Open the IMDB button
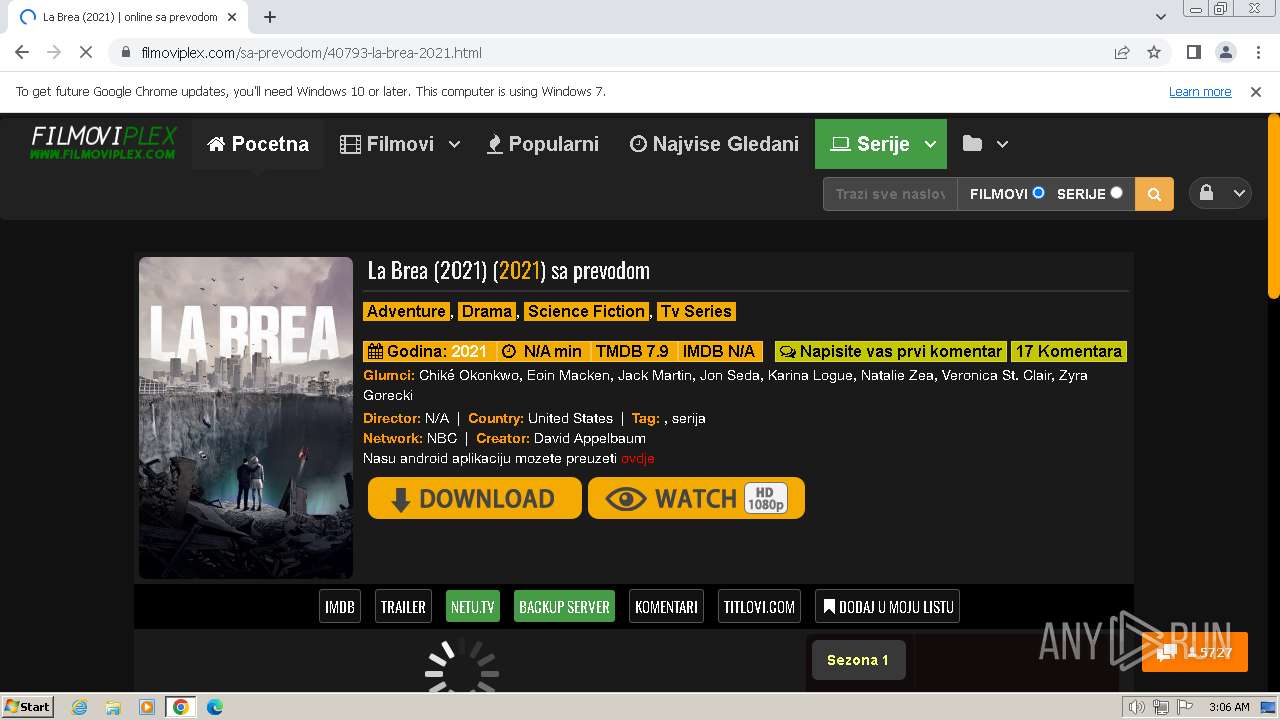 (x=340, y=606)
